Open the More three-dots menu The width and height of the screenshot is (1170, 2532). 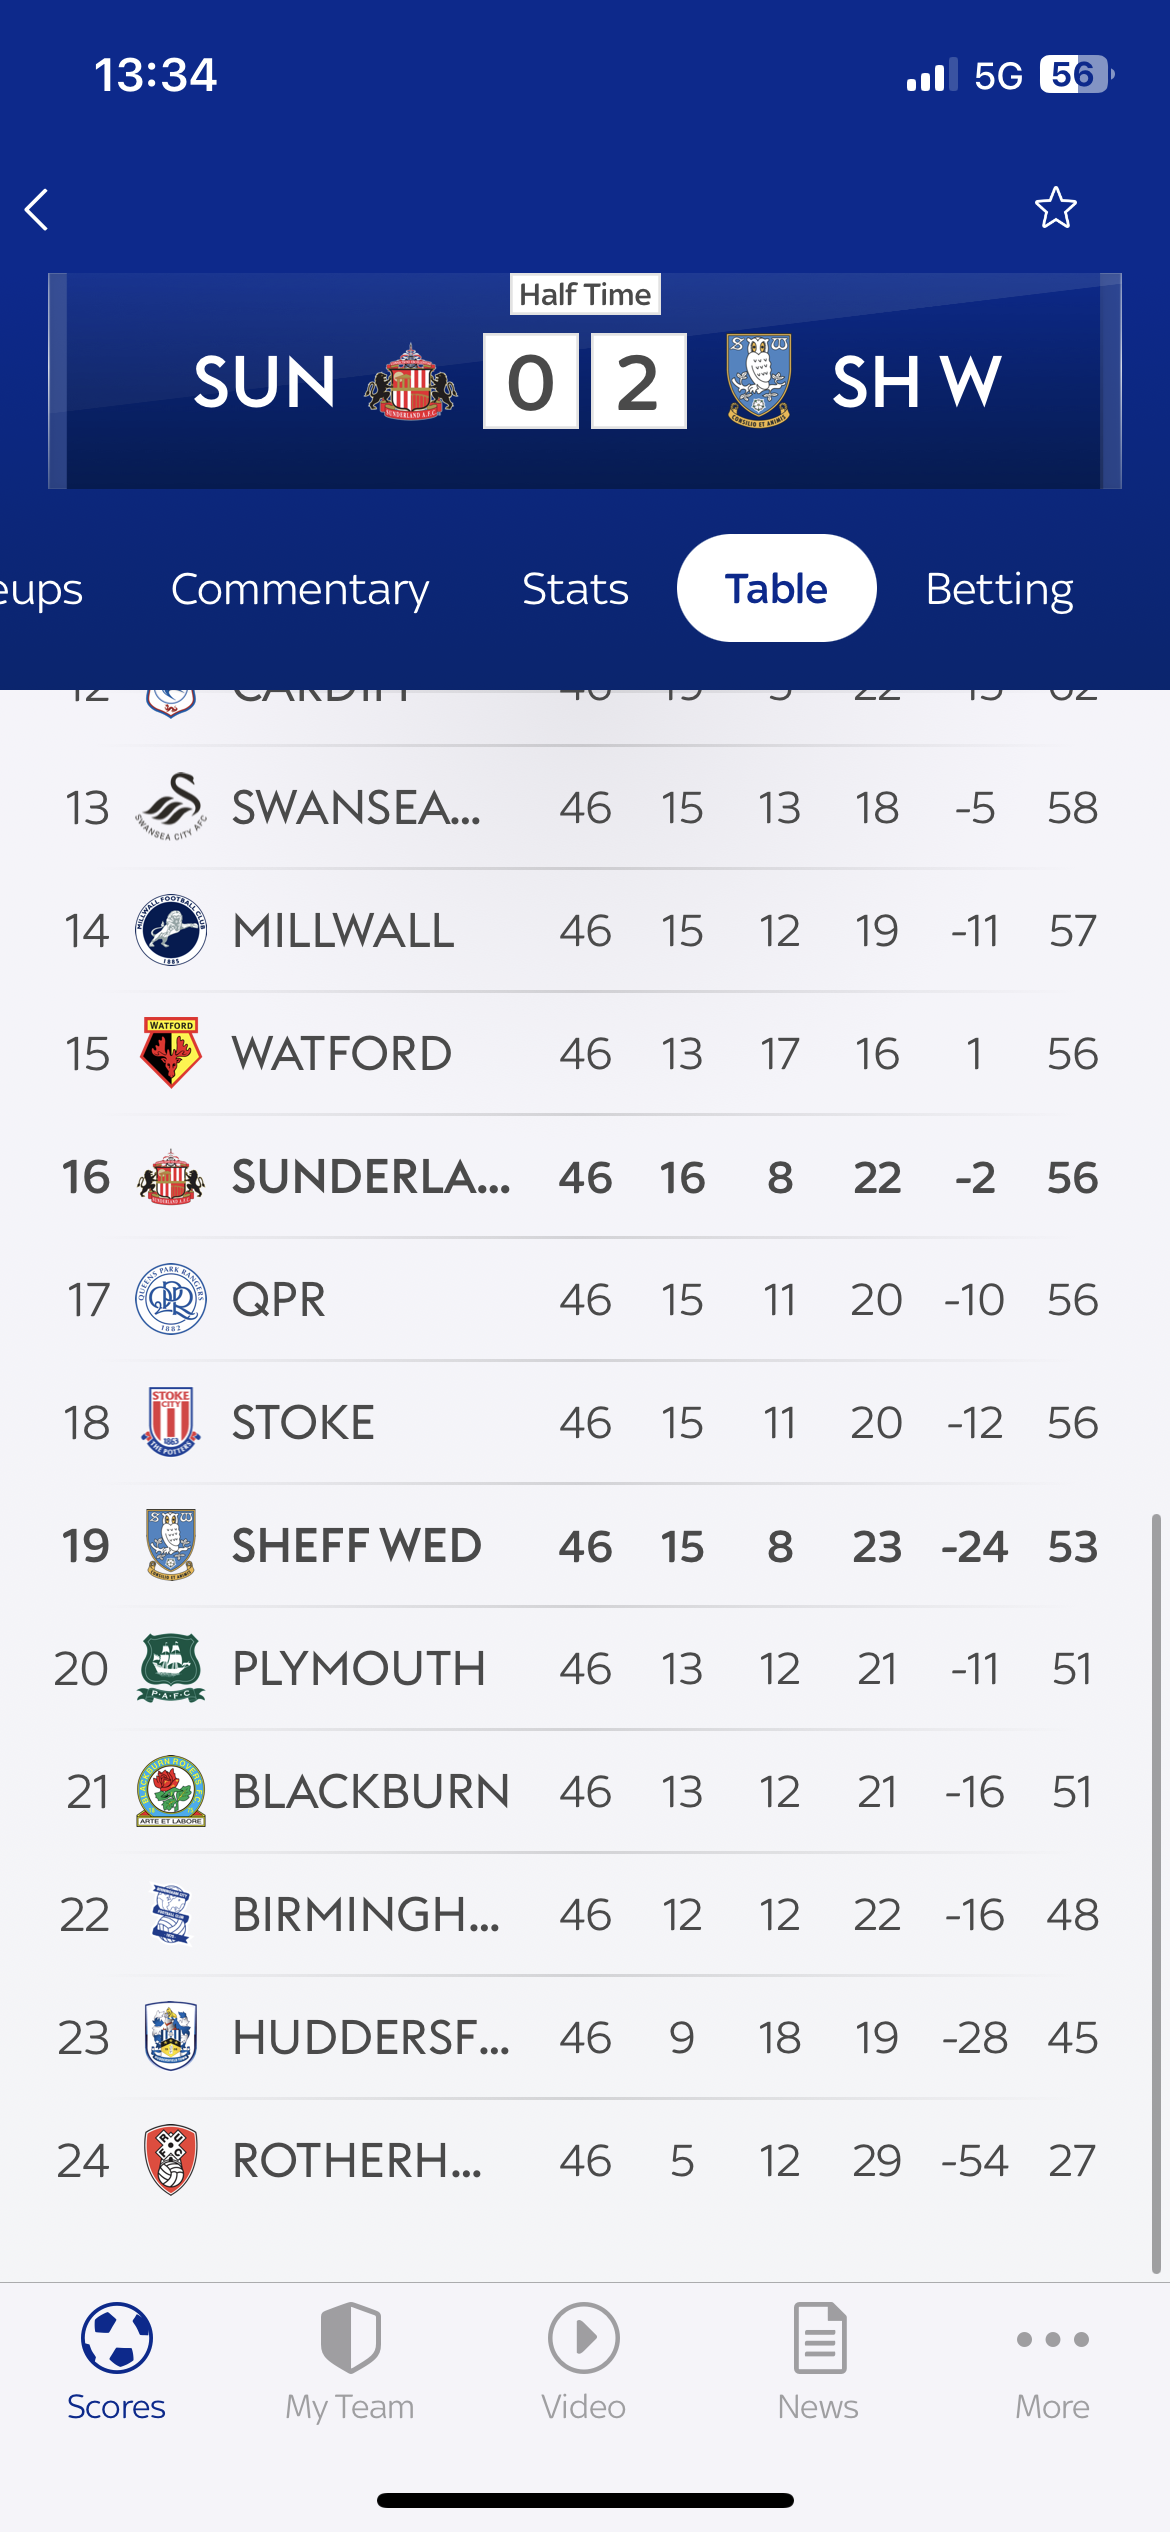coord(1053,2339)
